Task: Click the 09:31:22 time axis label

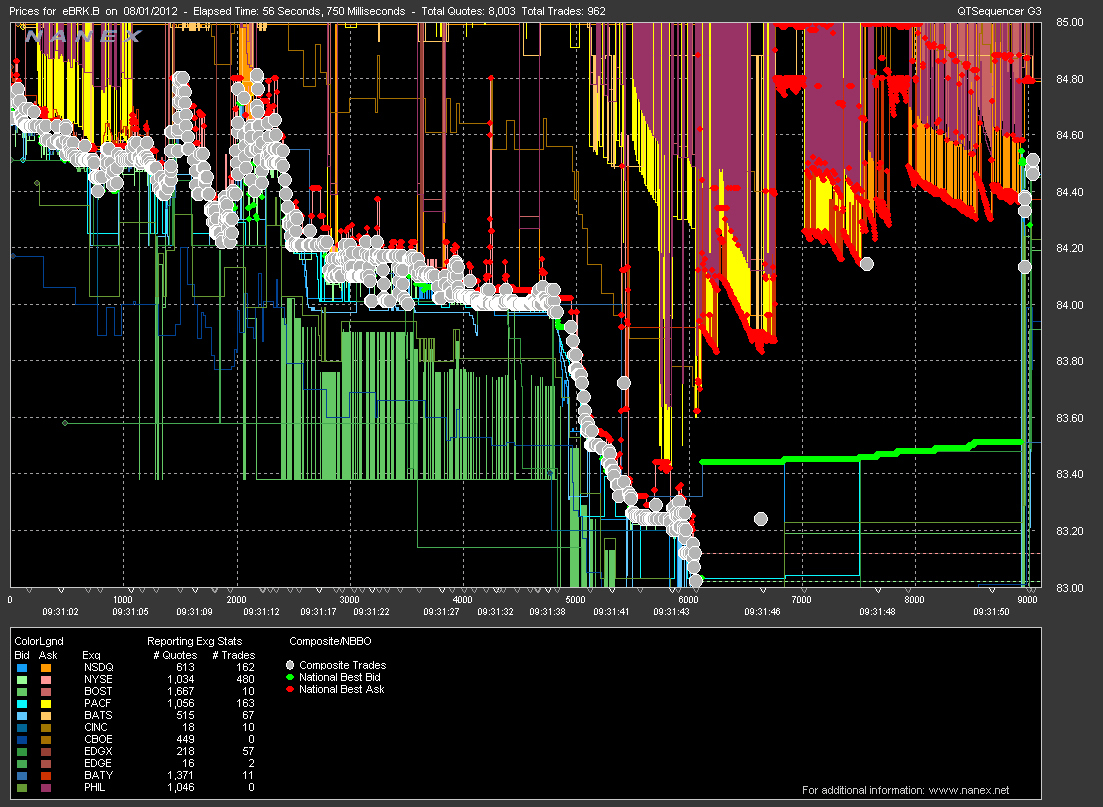Action: coord(371,611)
